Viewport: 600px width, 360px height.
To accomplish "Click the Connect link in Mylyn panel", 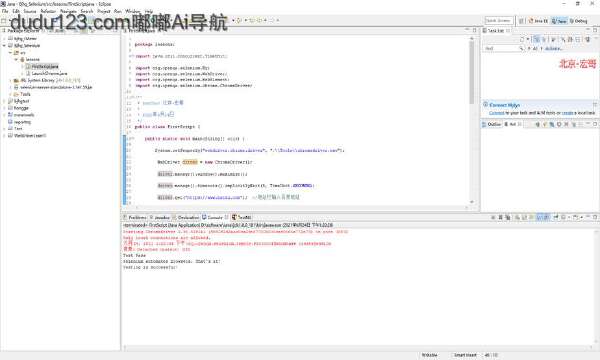I will (x=497, y=113).
